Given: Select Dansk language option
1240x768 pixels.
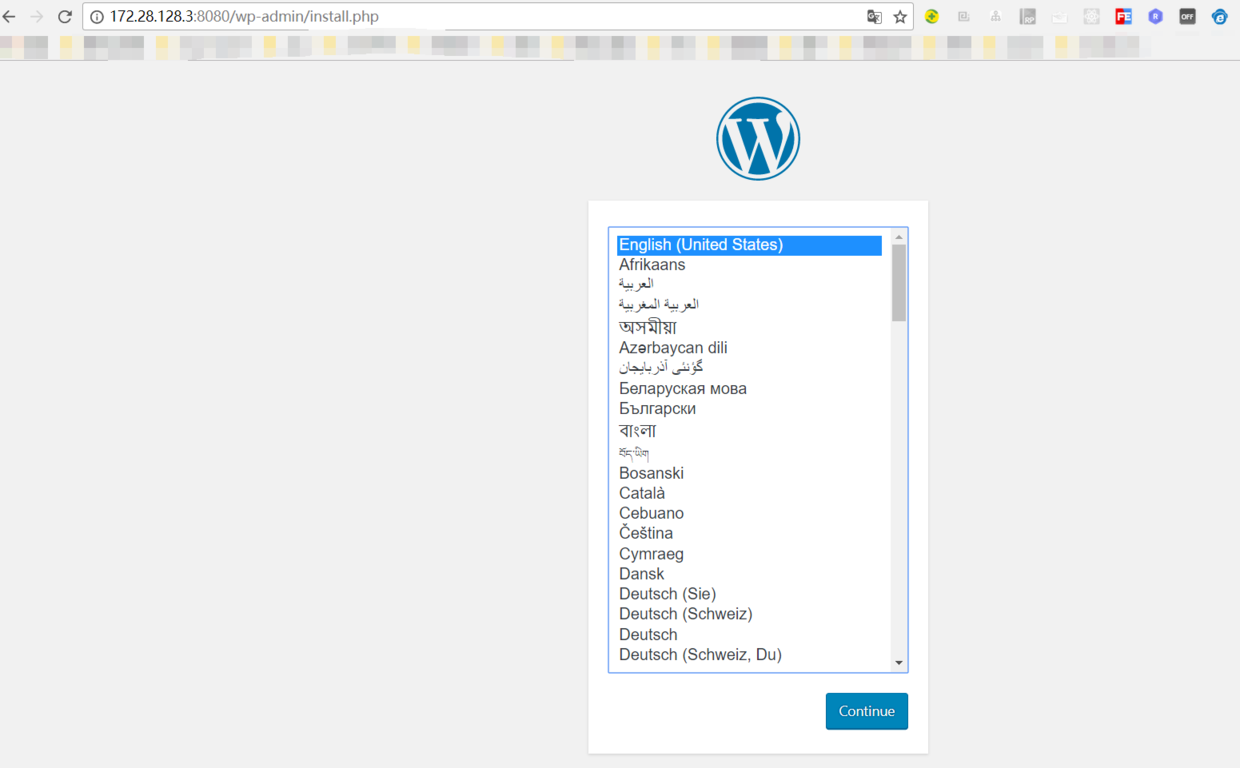Looking at the screenshot, I should point(749,574).
